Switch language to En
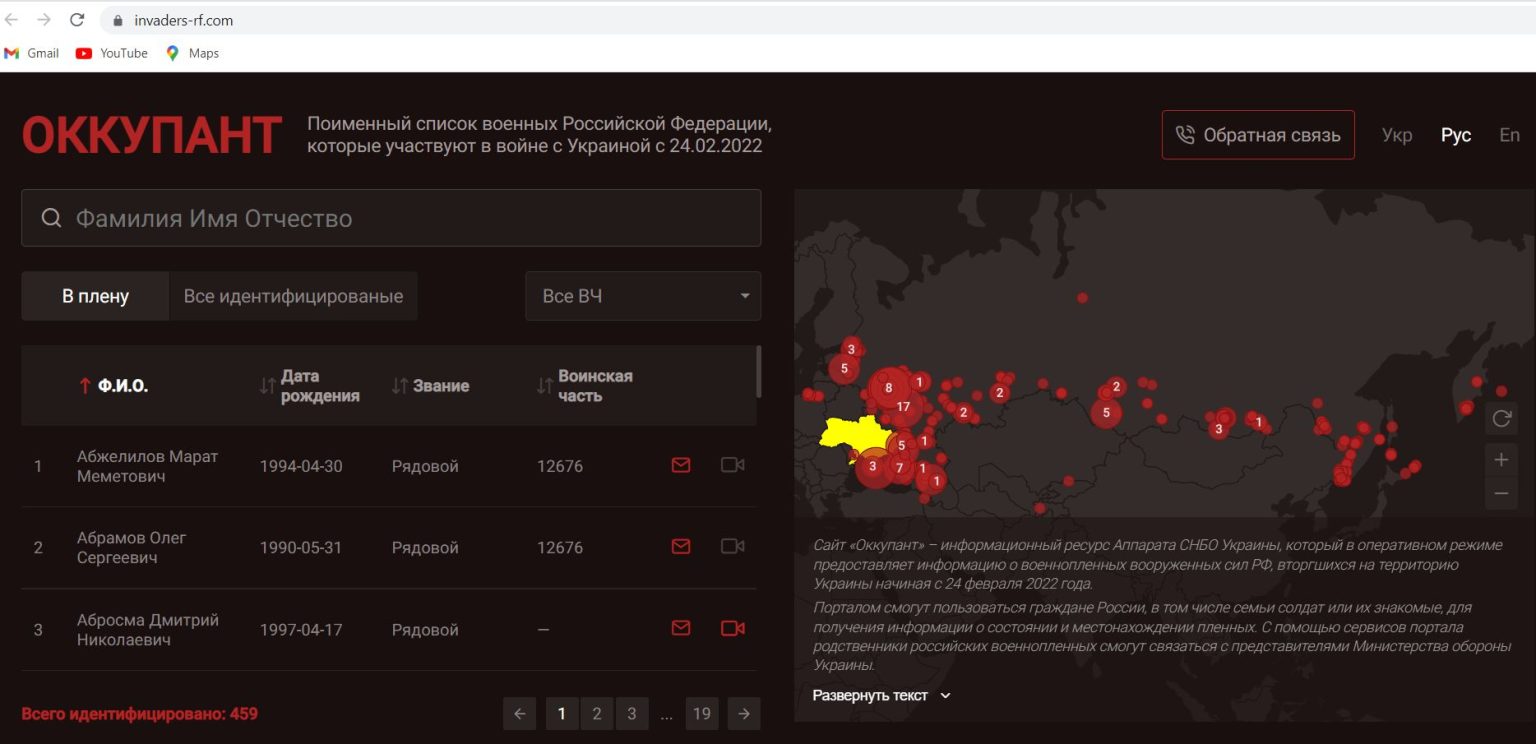Screen dimensions: 1536x744 point(1509,135)
